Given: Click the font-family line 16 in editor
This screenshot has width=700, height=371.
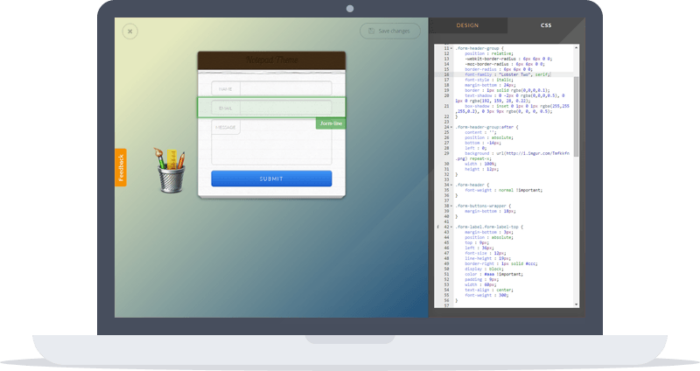Looking at the screenshot, I should pyautogui.click(x=508, y=75).
